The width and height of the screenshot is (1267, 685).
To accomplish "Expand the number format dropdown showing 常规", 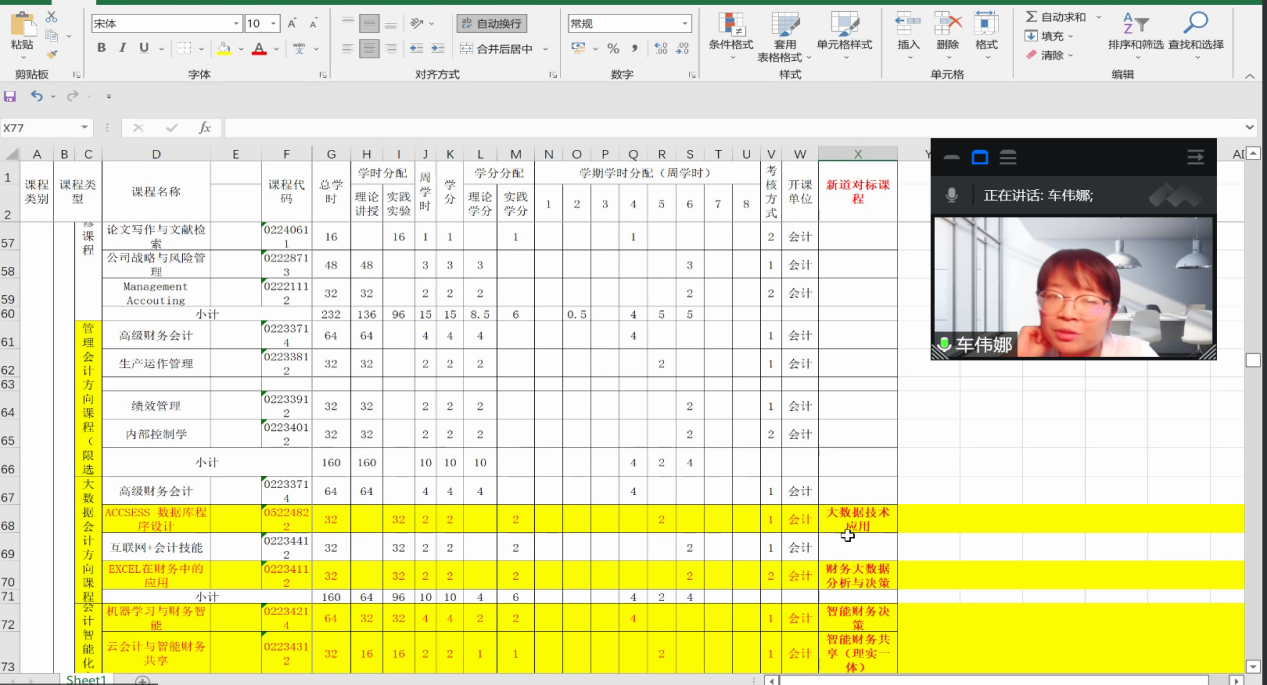I will [685, 23].
